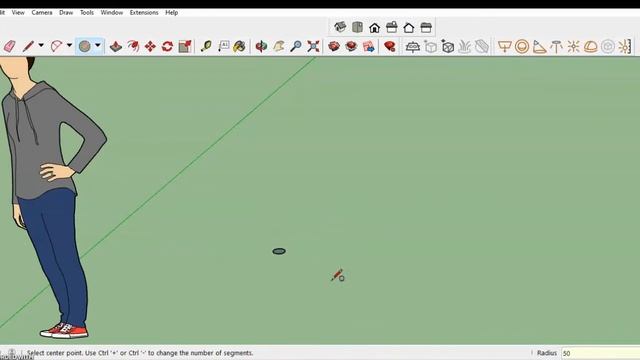Open the Draw menu

click(66, 13)
